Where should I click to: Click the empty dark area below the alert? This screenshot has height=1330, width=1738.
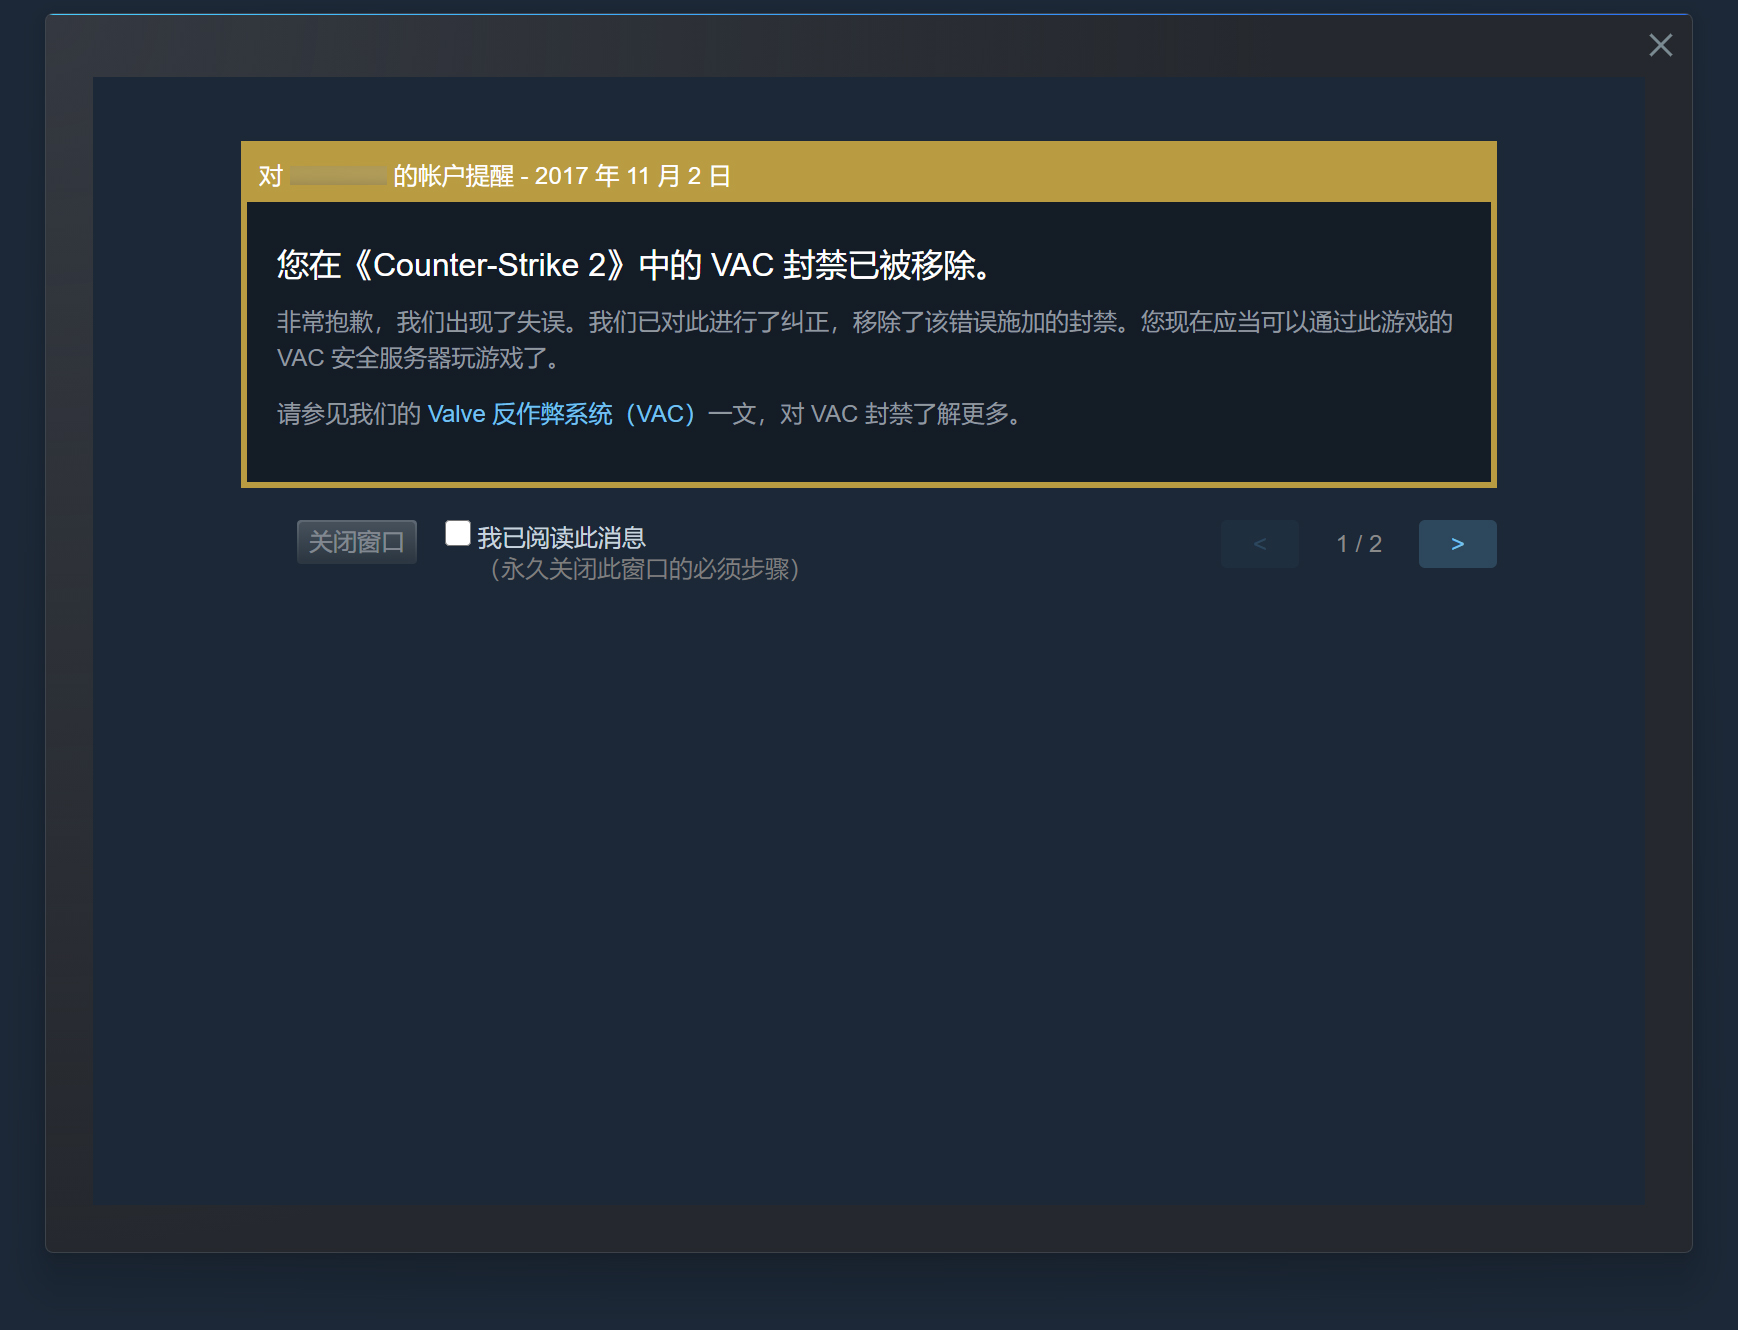point(868,880)
